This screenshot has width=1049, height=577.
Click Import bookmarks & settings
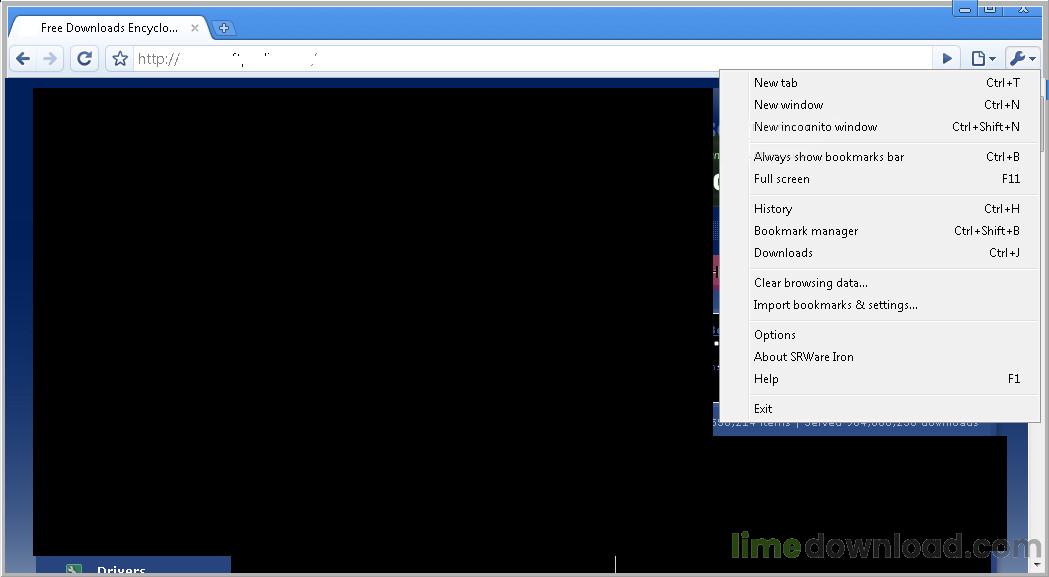[x=836, y=305]
